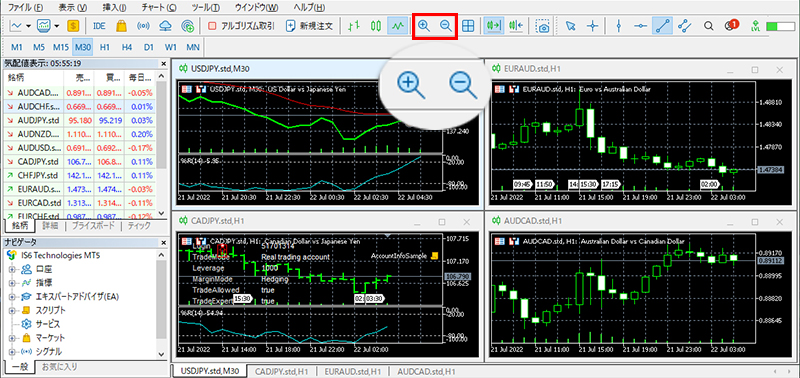Expand the 口座 accounts tree node

11,269
